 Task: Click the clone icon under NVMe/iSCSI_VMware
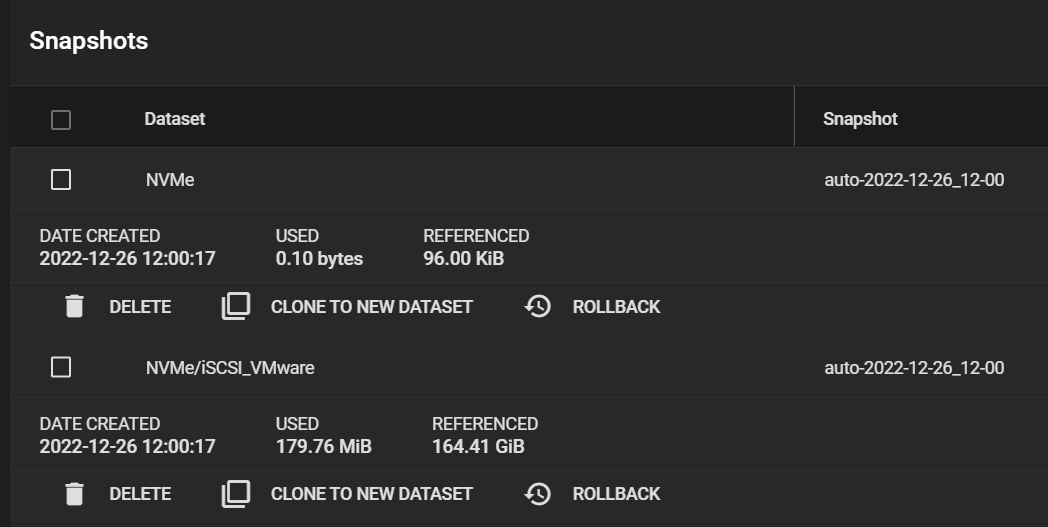(235, 493)
